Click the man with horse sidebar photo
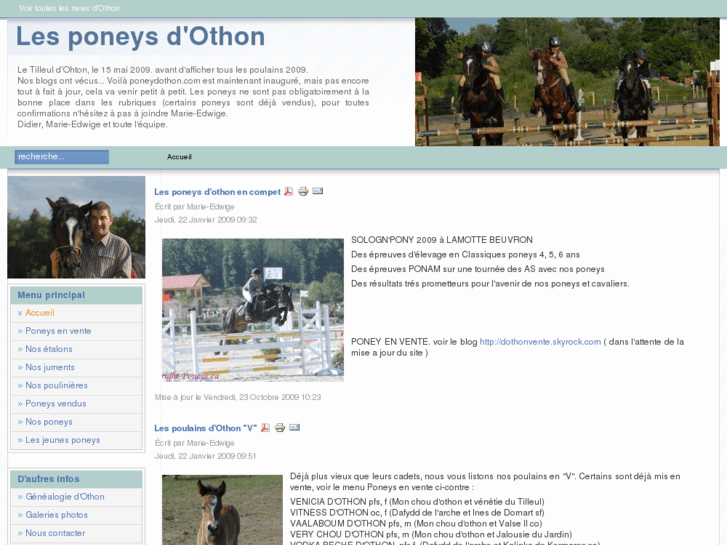This screenshot has width=727, height=545. (x=76, y=227)
